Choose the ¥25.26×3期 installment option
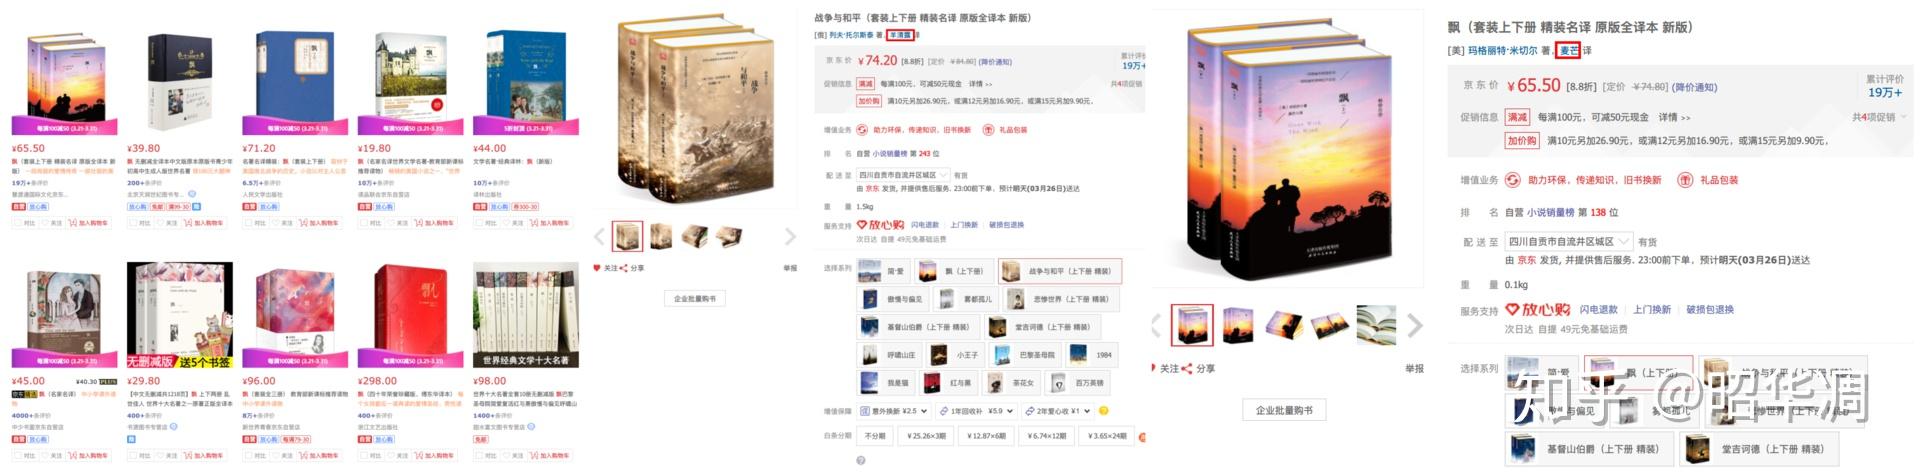This screenshot has height=476, width=1920. [x=925, y=436]
